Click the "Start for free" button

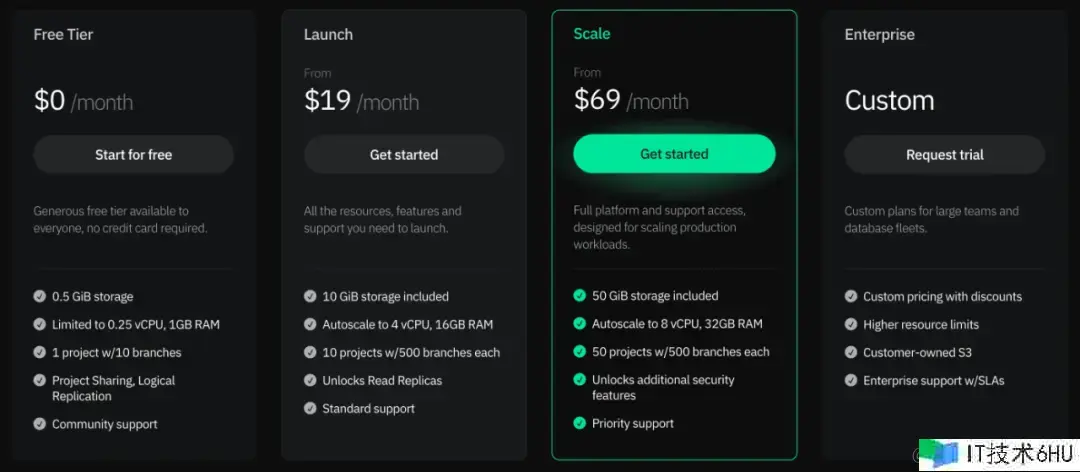(133, 155)
